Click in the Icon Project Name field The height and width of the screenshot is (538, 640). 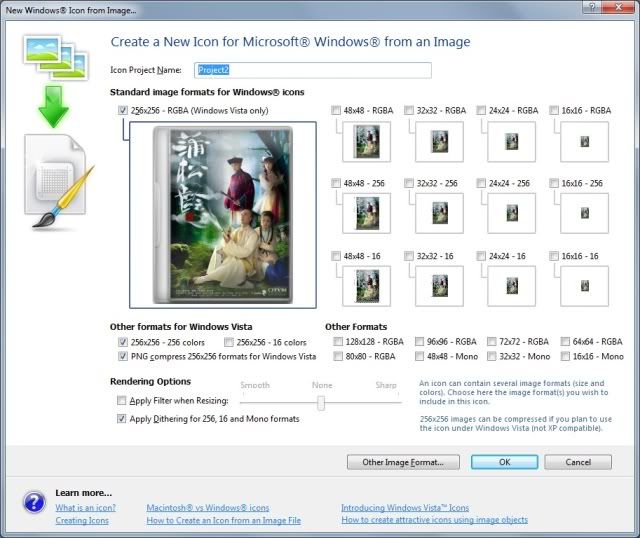click(313, 70)
